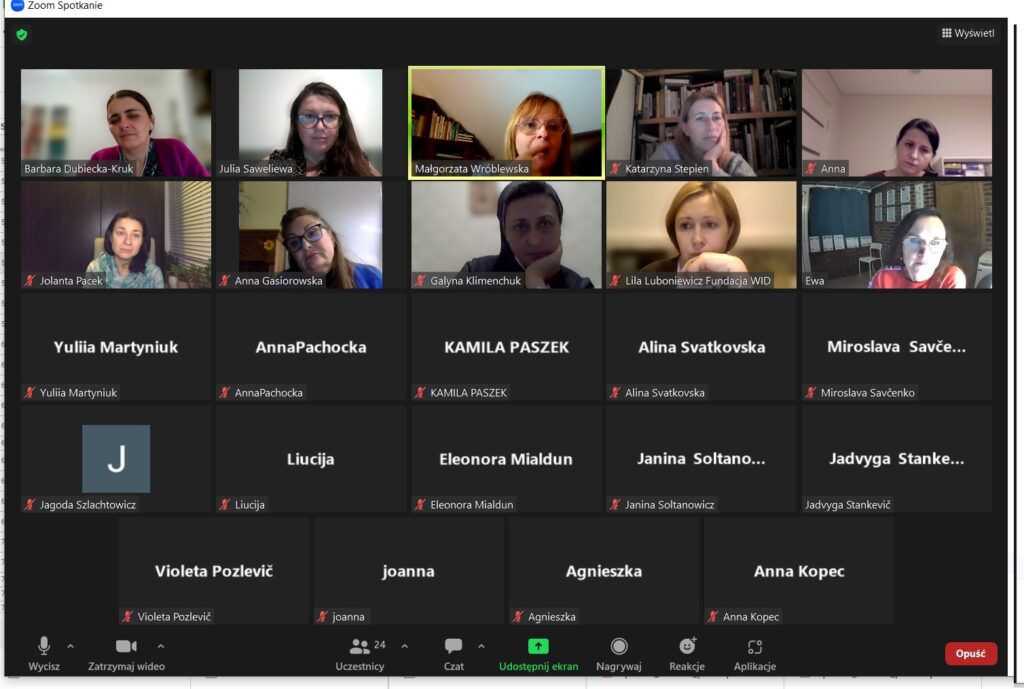Expand video options arrow beside Zatrzymaj wideo
Viewport: 1024px width, 689px height.
[x=161, y=647]
